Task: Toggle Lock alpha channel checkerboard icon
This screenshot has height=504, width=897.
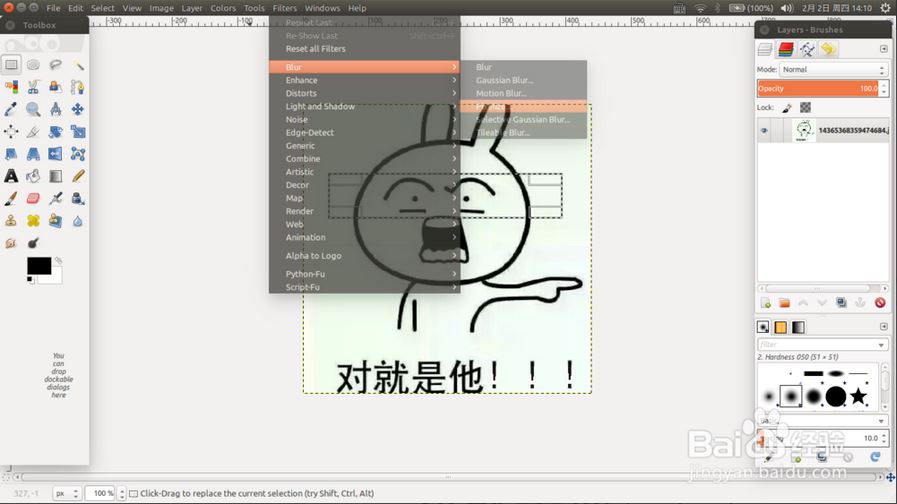Action: [x=805, y=108]
